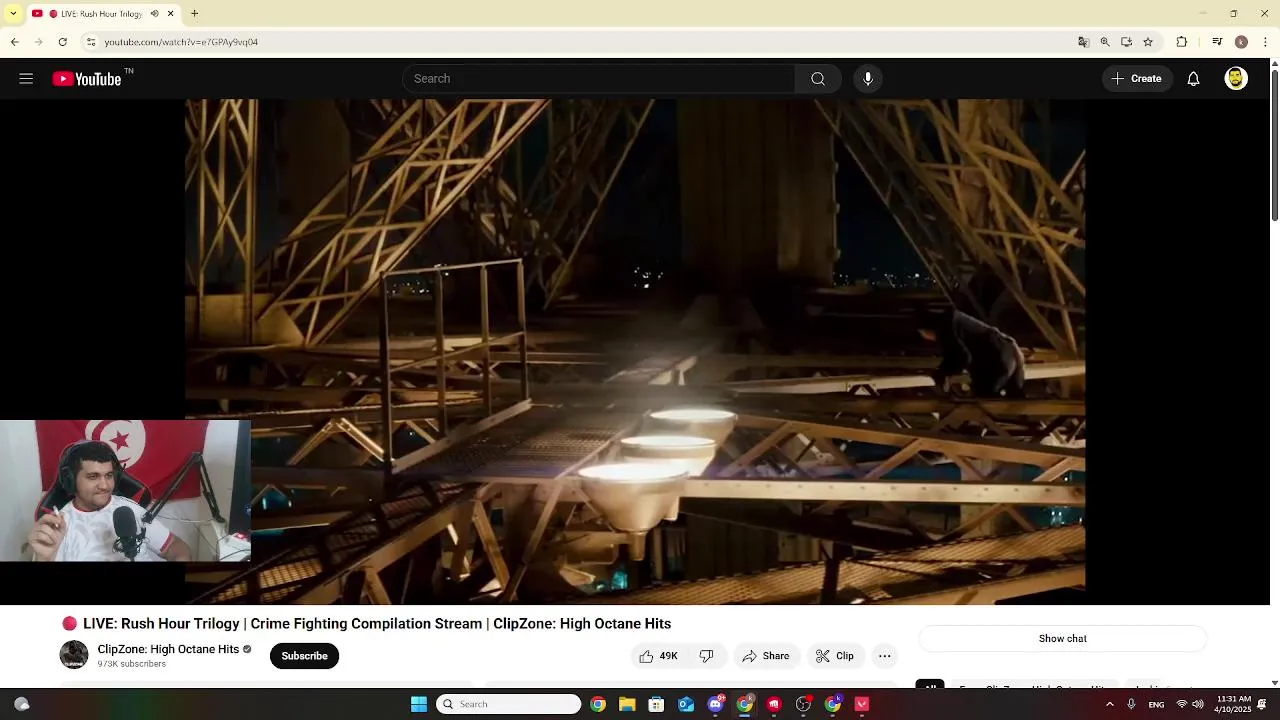1280x720 pixels.
Task: Open a new Chrome tab
Action: coord(195,14)
